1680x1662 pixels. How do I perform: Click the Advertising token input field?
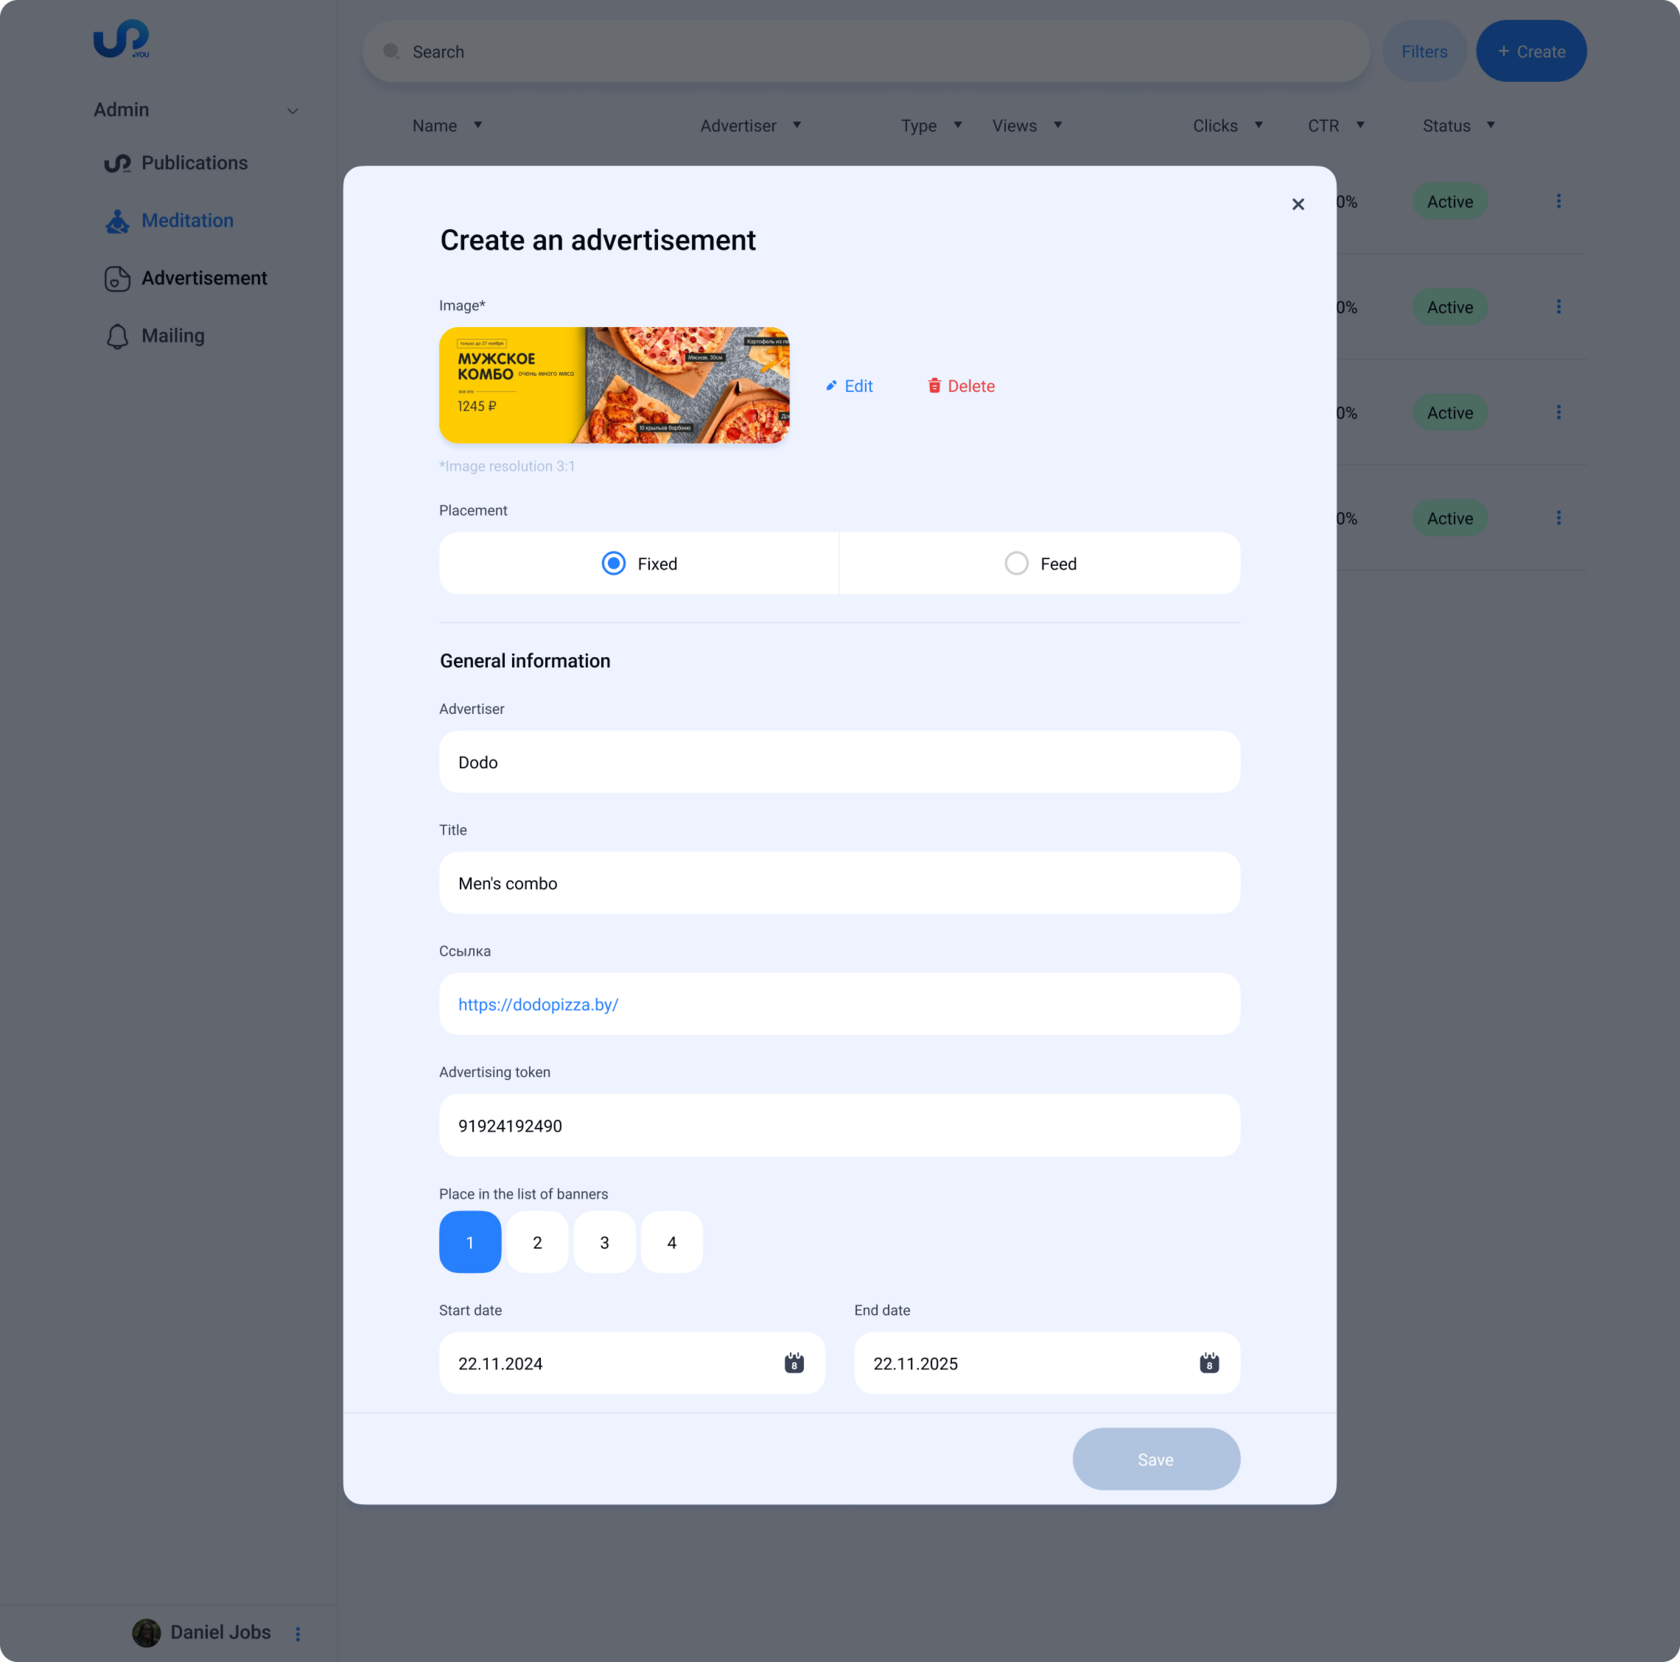840,1126
